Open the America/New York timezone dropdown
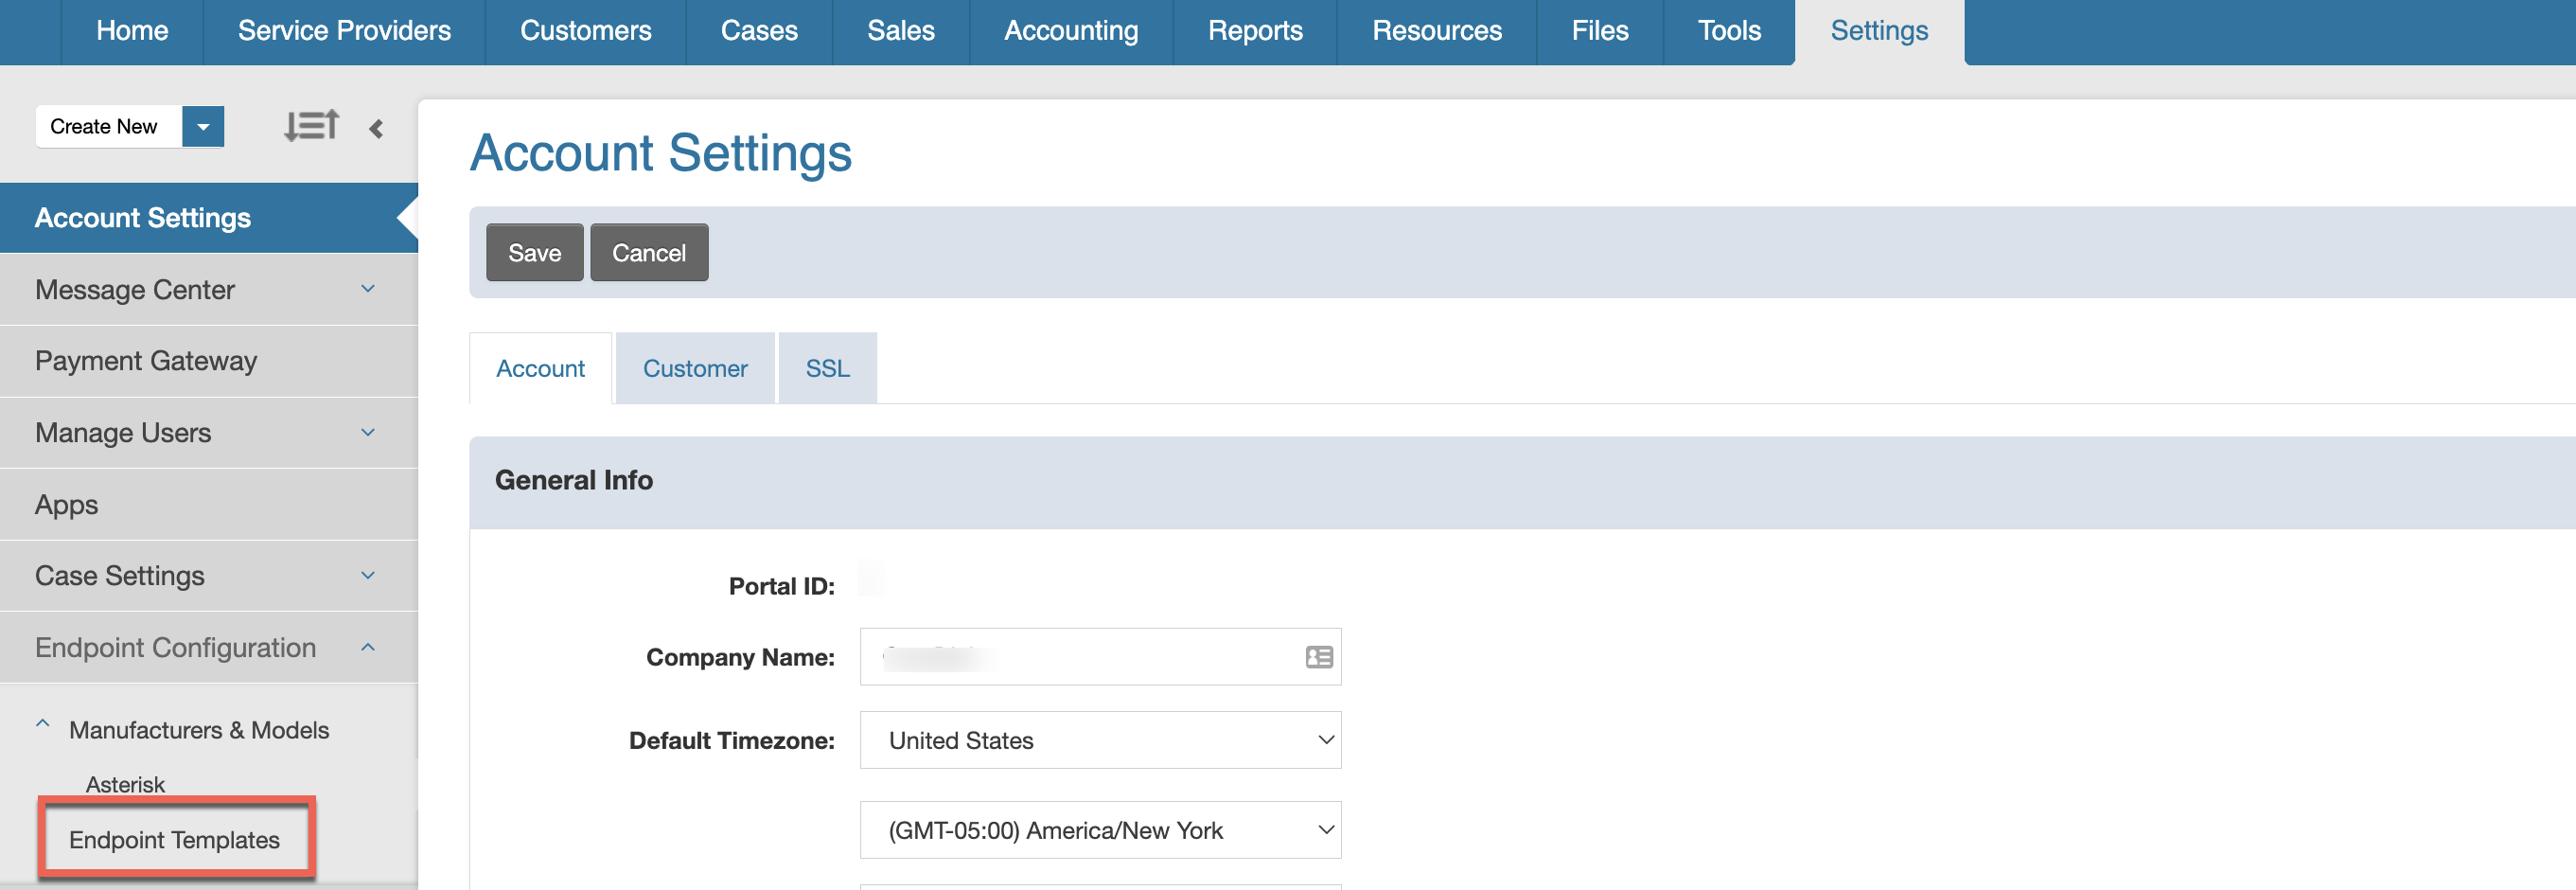Viewport: 2576px width, 890px height. coord(1100,830)
